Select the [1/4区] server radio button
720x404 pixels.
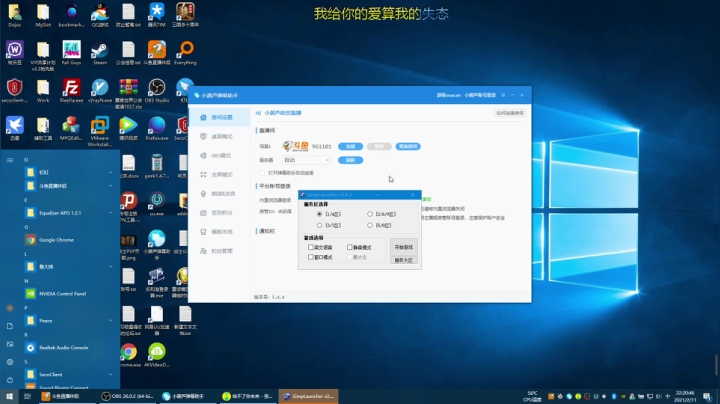coord(320,214)
